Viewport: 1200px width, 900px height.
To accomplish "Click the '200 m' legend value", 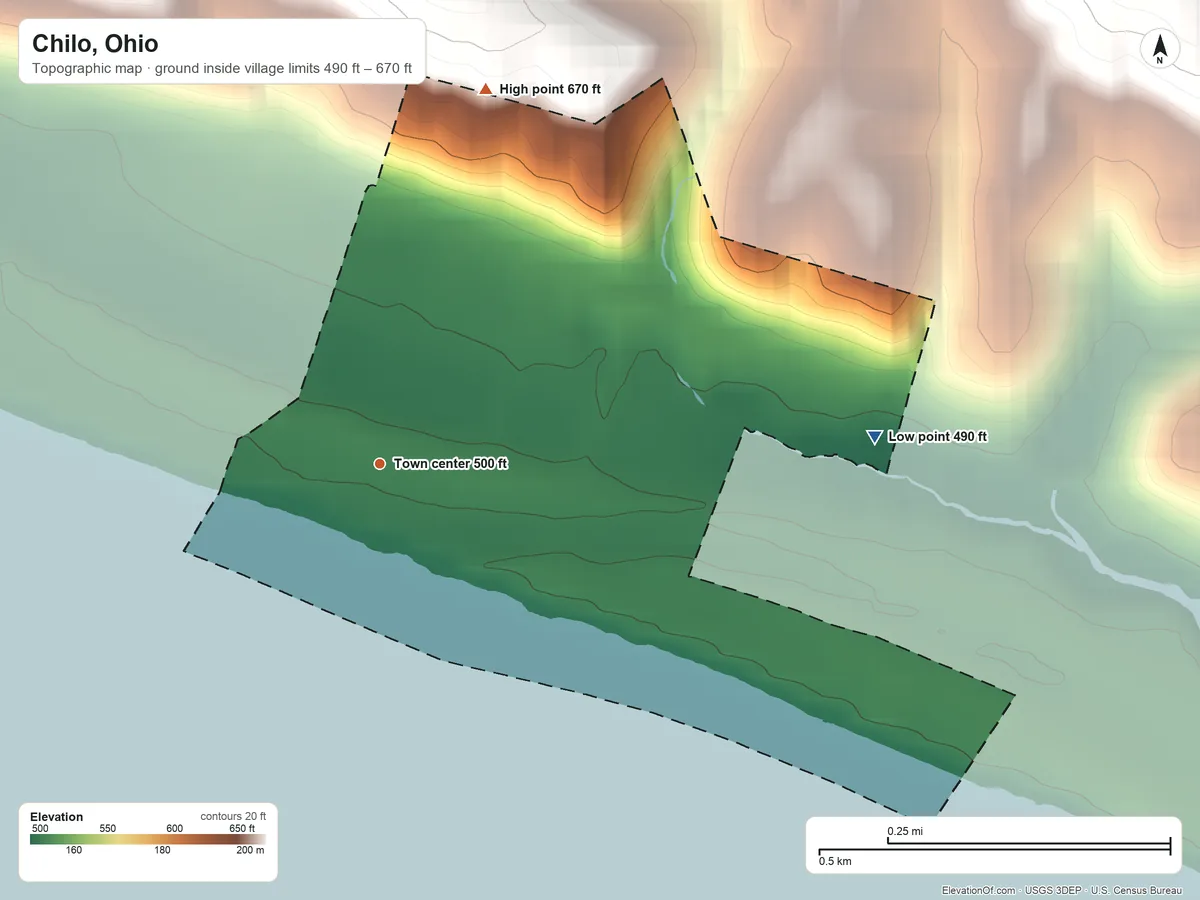I will 250,851.
